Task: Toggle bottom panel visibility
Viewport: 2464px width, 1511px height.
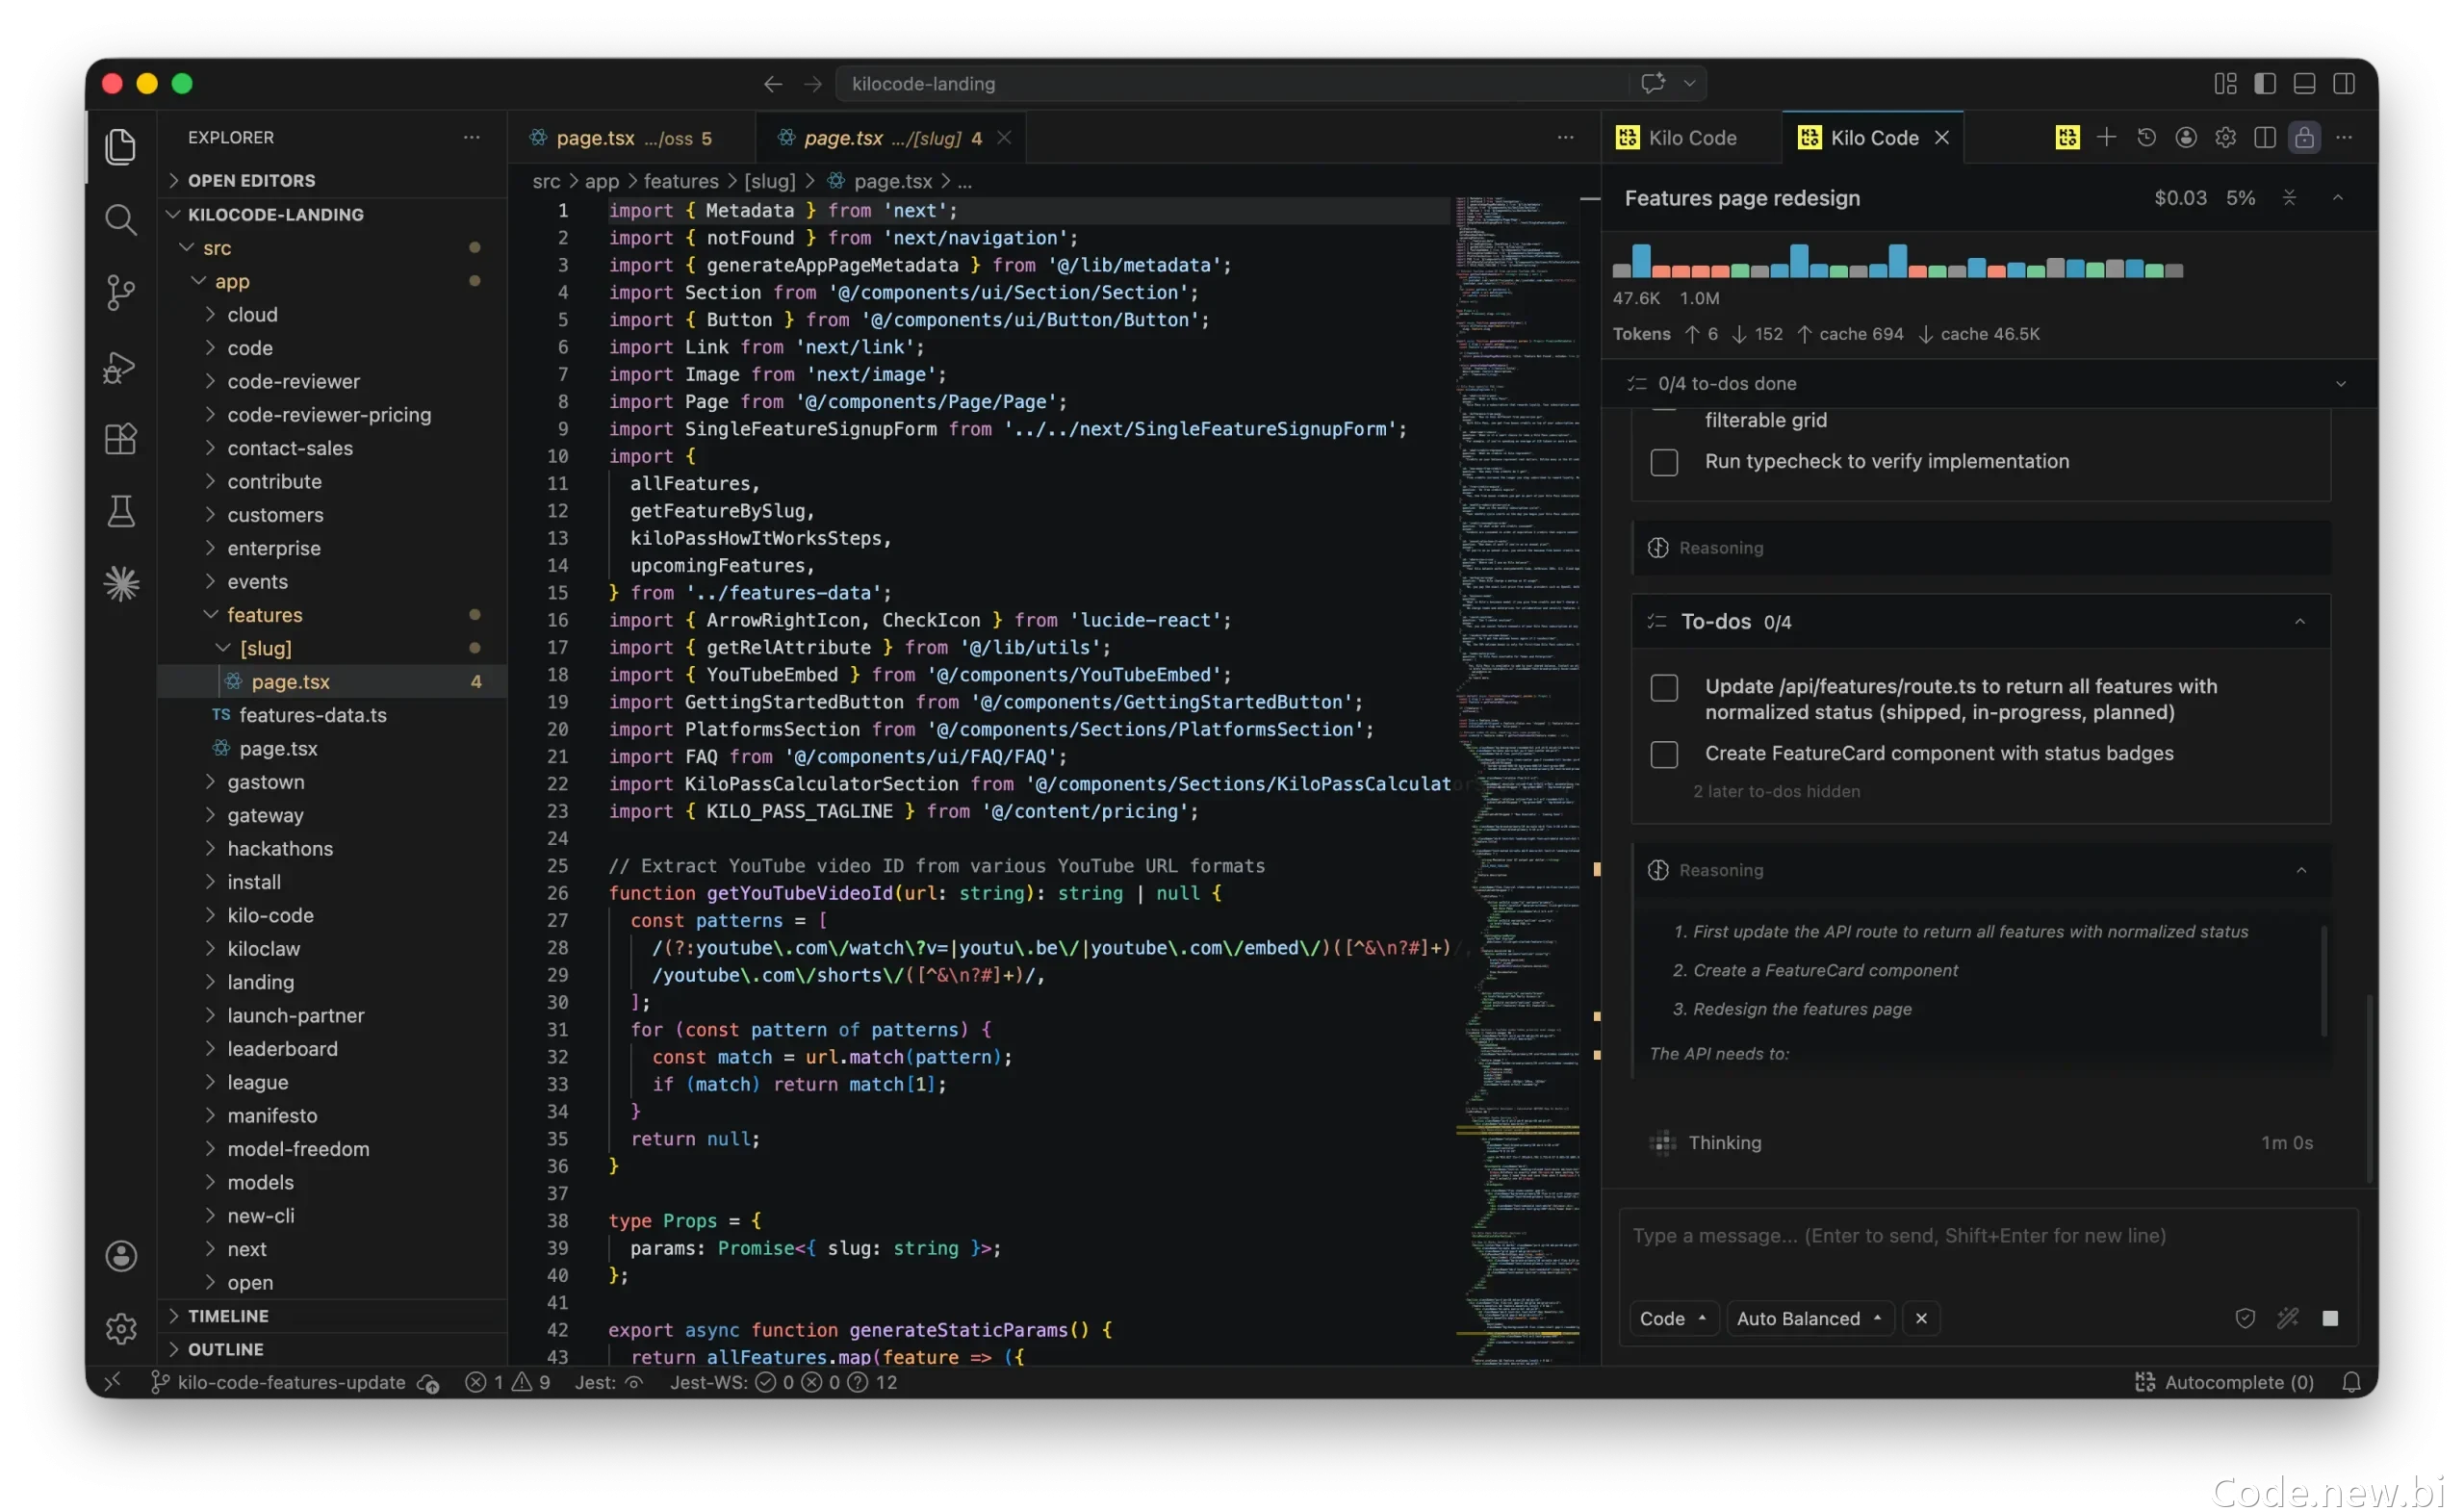Action: coord(2304,84)
